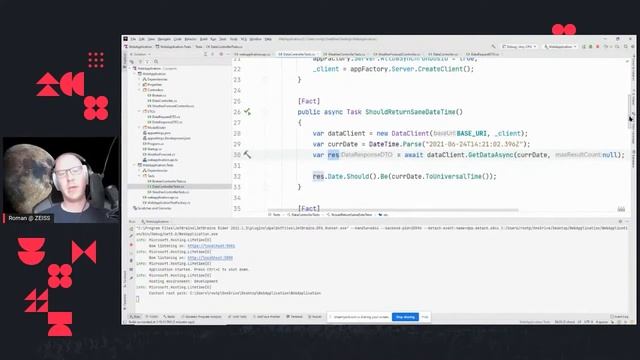Click the DateTime.Parse string literal on line 29
The width and height of the screenshot is (640, 360).
473,144
